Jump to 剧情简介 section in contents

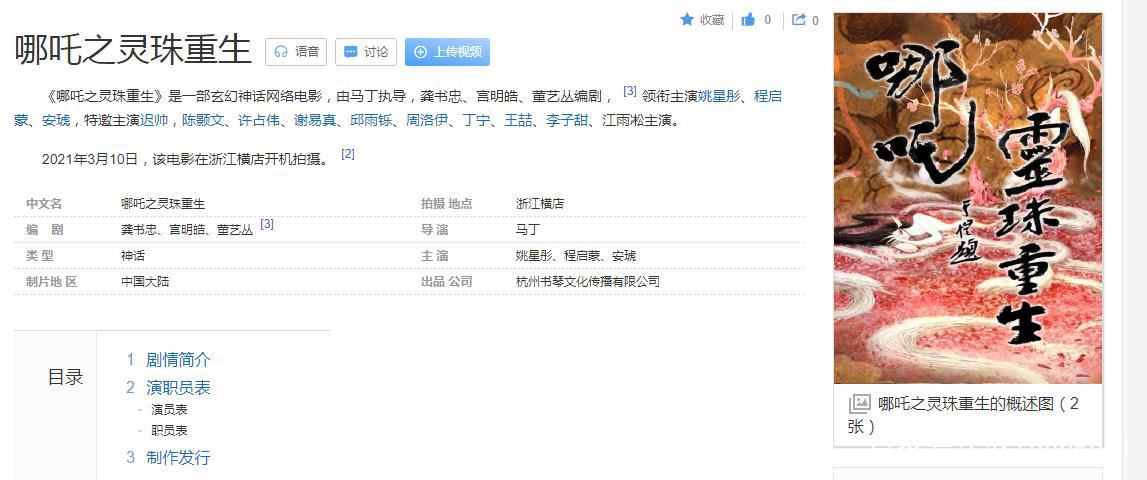pyautogui.click(x=178, y=360)
